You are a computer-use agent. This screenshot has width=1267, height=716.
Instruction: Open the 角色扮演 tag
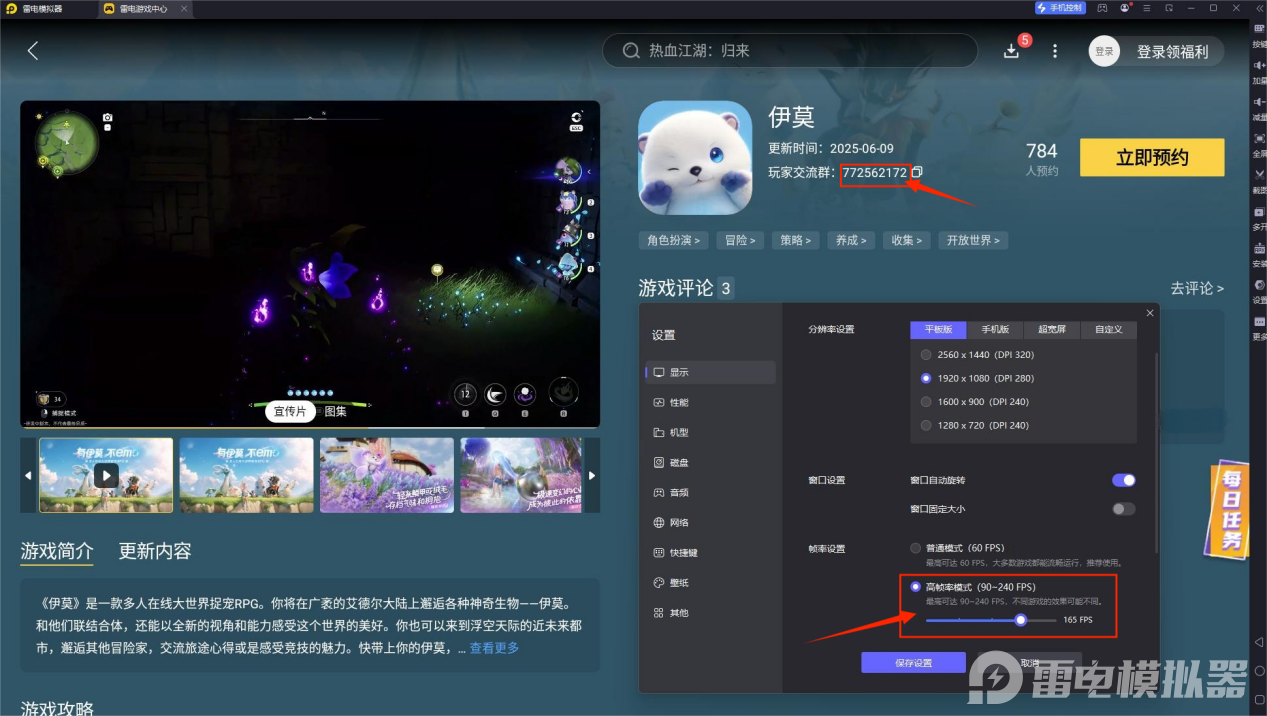pos(674,240)
